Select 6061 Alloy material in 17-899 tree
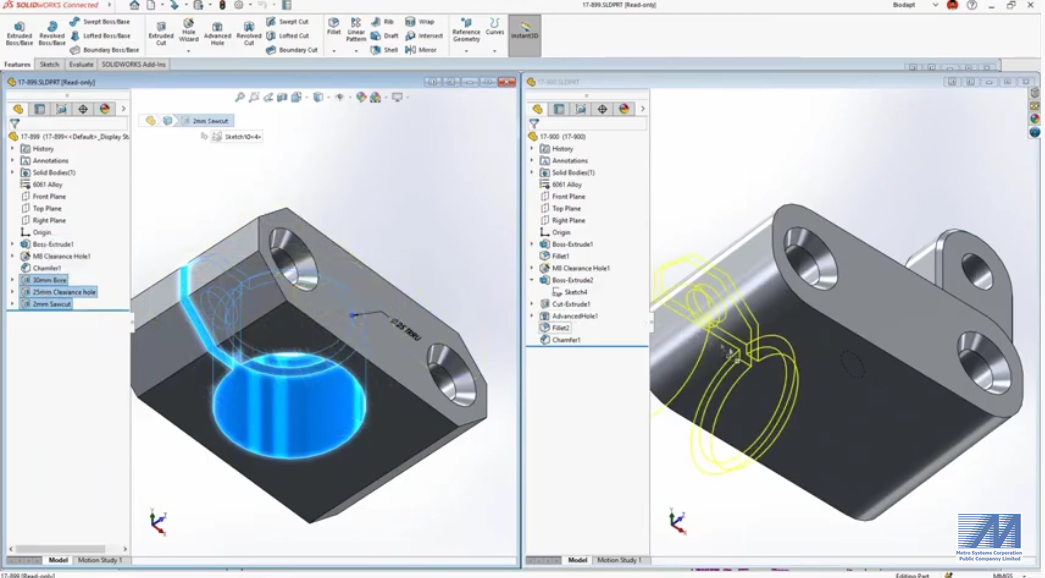Image resolution: width=1045 pixels, height=578 pixels. point(41,185)
